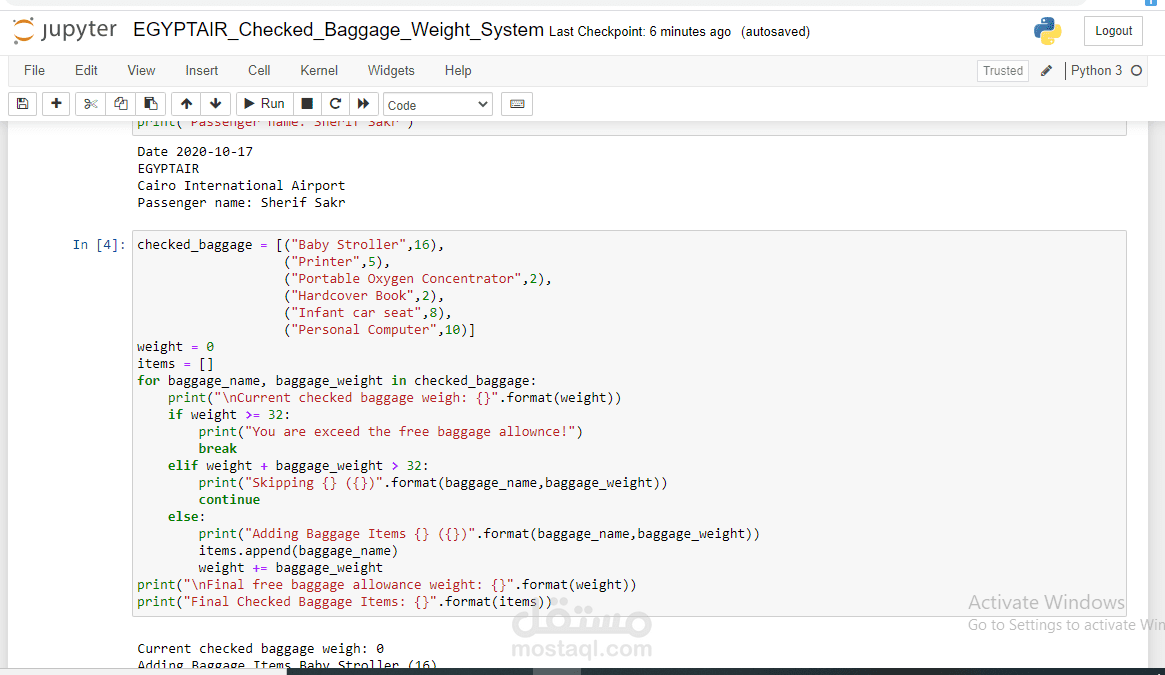This screenshot has height=675, width=1165.
Task: Click the pencil edit mode icon
Action: [x=1046, y=71]
